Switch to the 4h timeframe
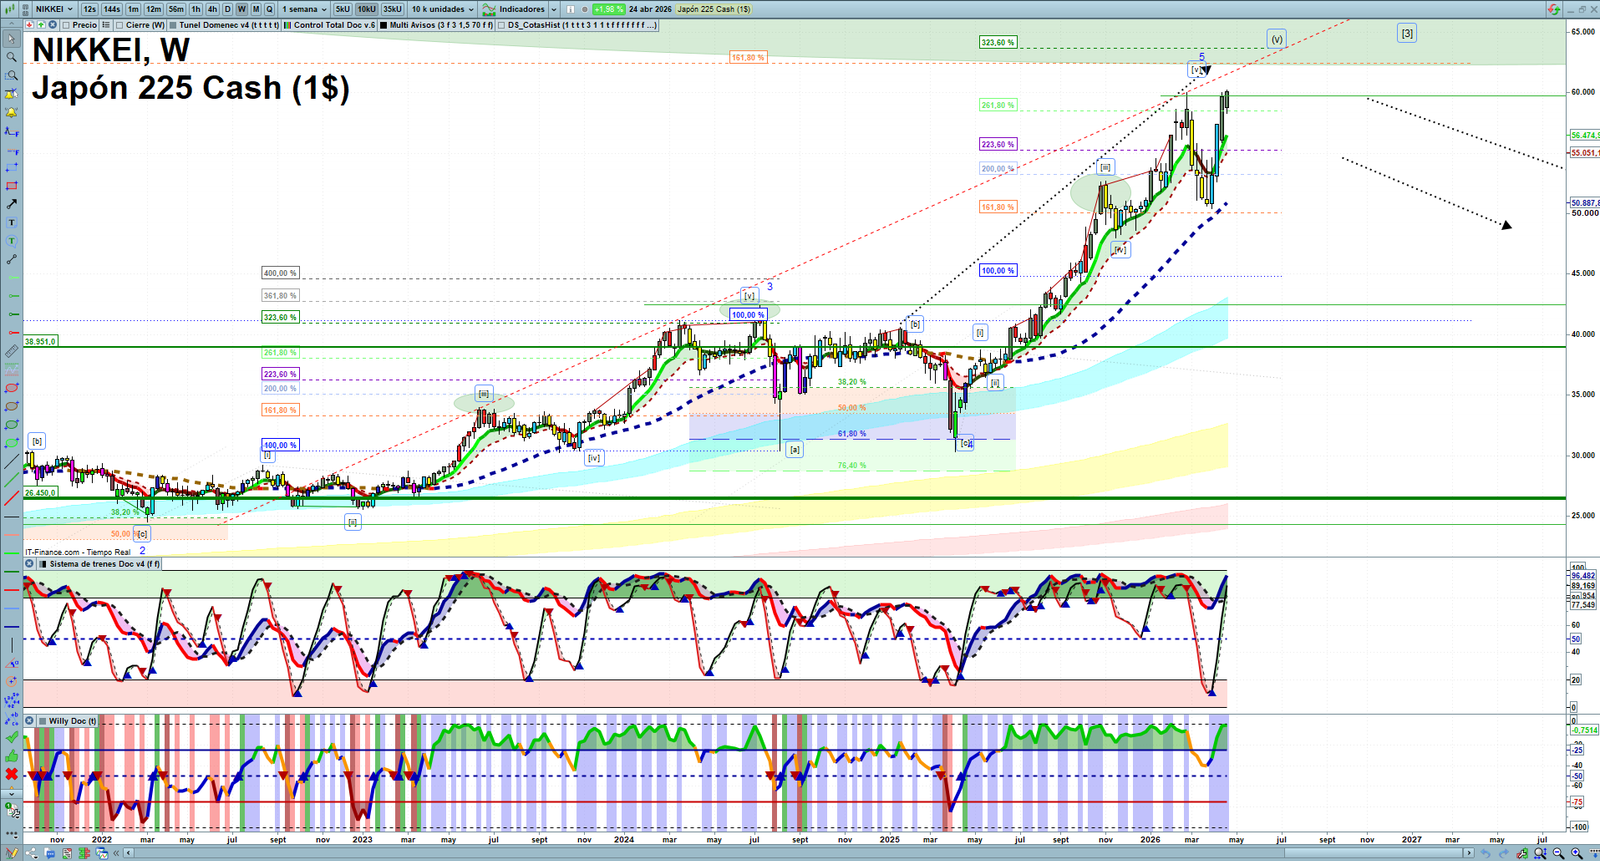The height and width of the screenshot is (861, 1600). click(212, 9)
